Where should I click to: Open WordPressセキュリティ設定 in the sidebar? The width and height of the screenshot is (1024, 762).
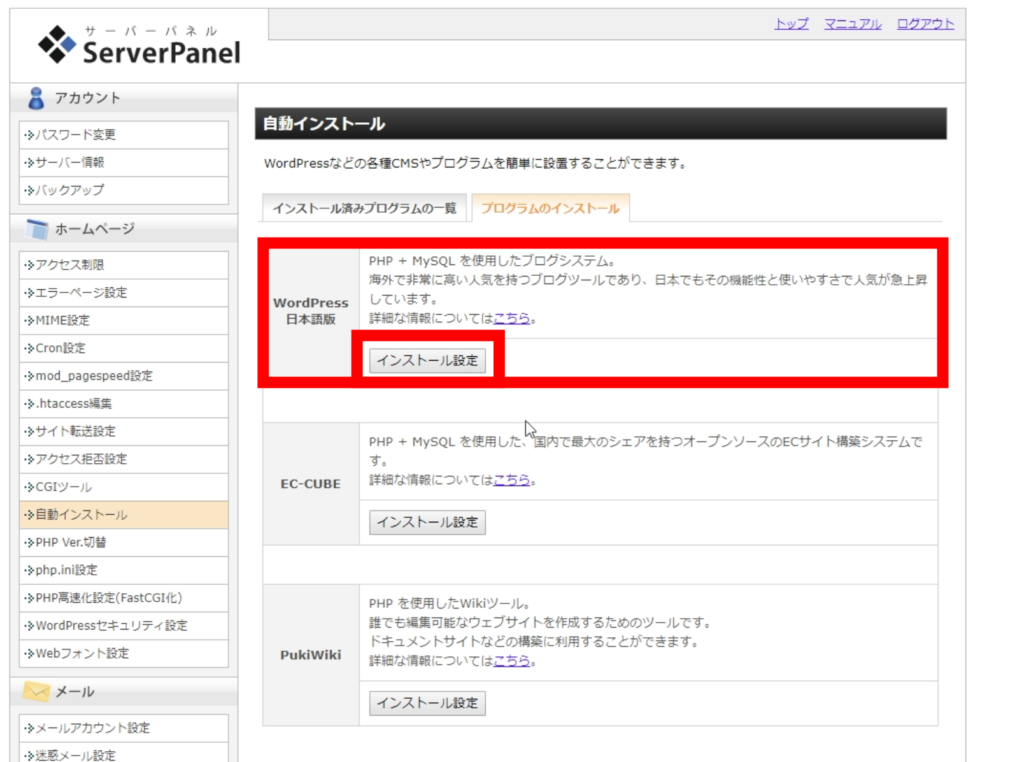(x=124, y=626)
